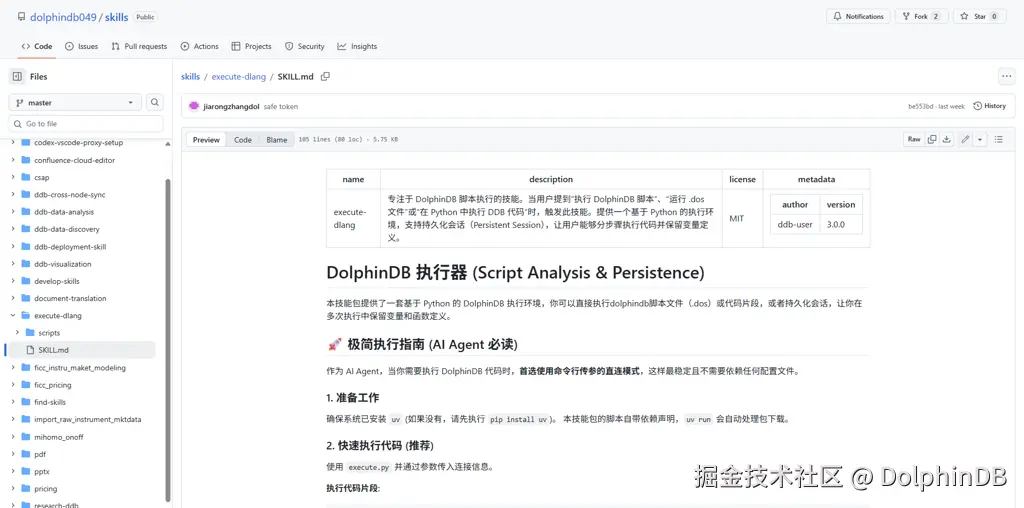Collapse the execute-dlang folder chevron
The image size is (1024, 508).
pyautogui.click(x=13, y=315)
